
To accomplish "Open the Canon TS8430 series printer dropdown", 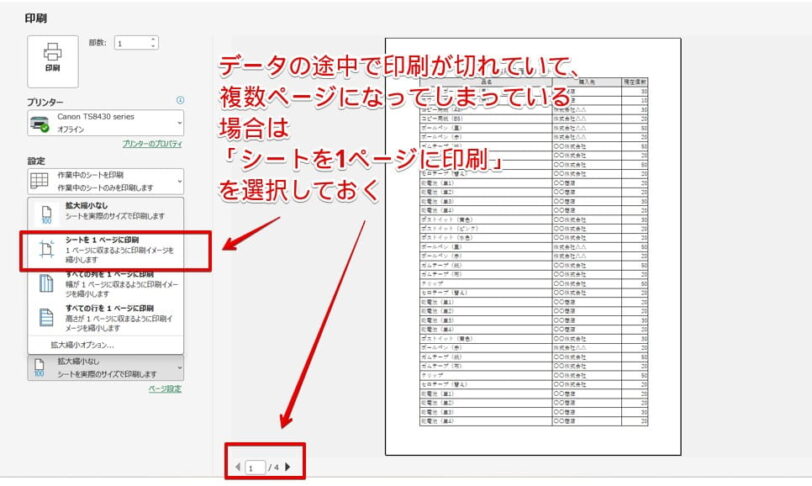I will tap(106, 123).
